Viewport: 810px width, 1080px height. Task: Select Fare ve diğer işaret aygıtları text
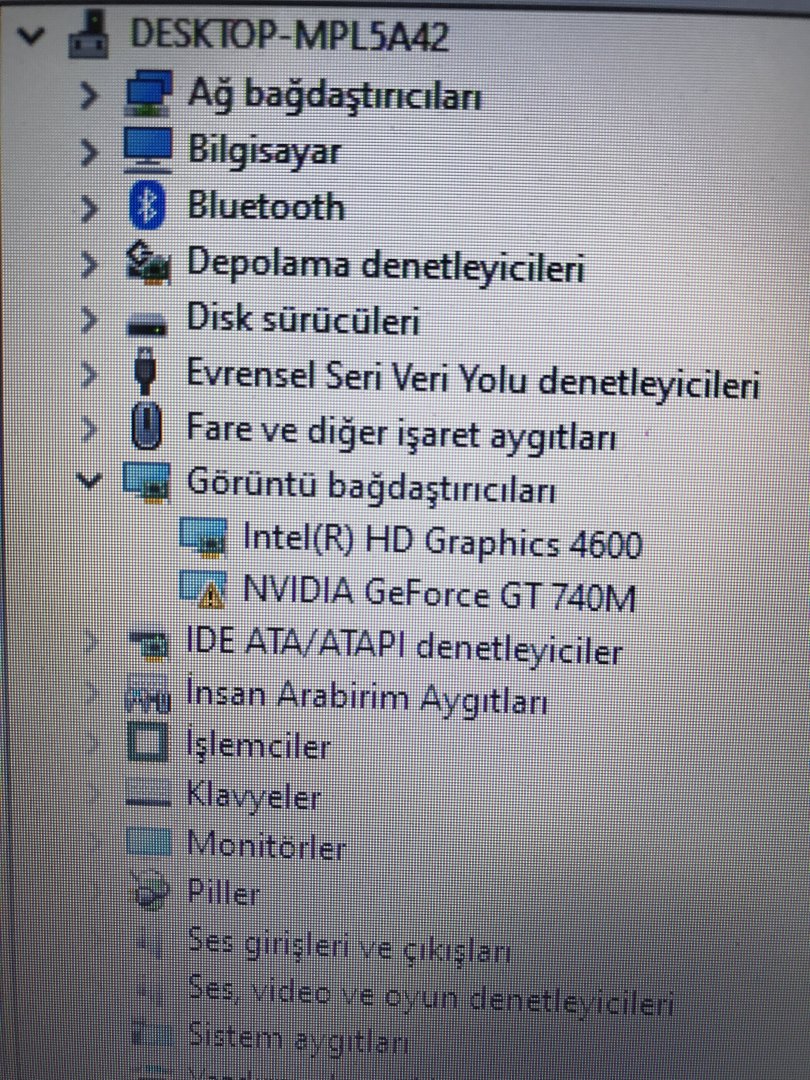pos(402,433)
